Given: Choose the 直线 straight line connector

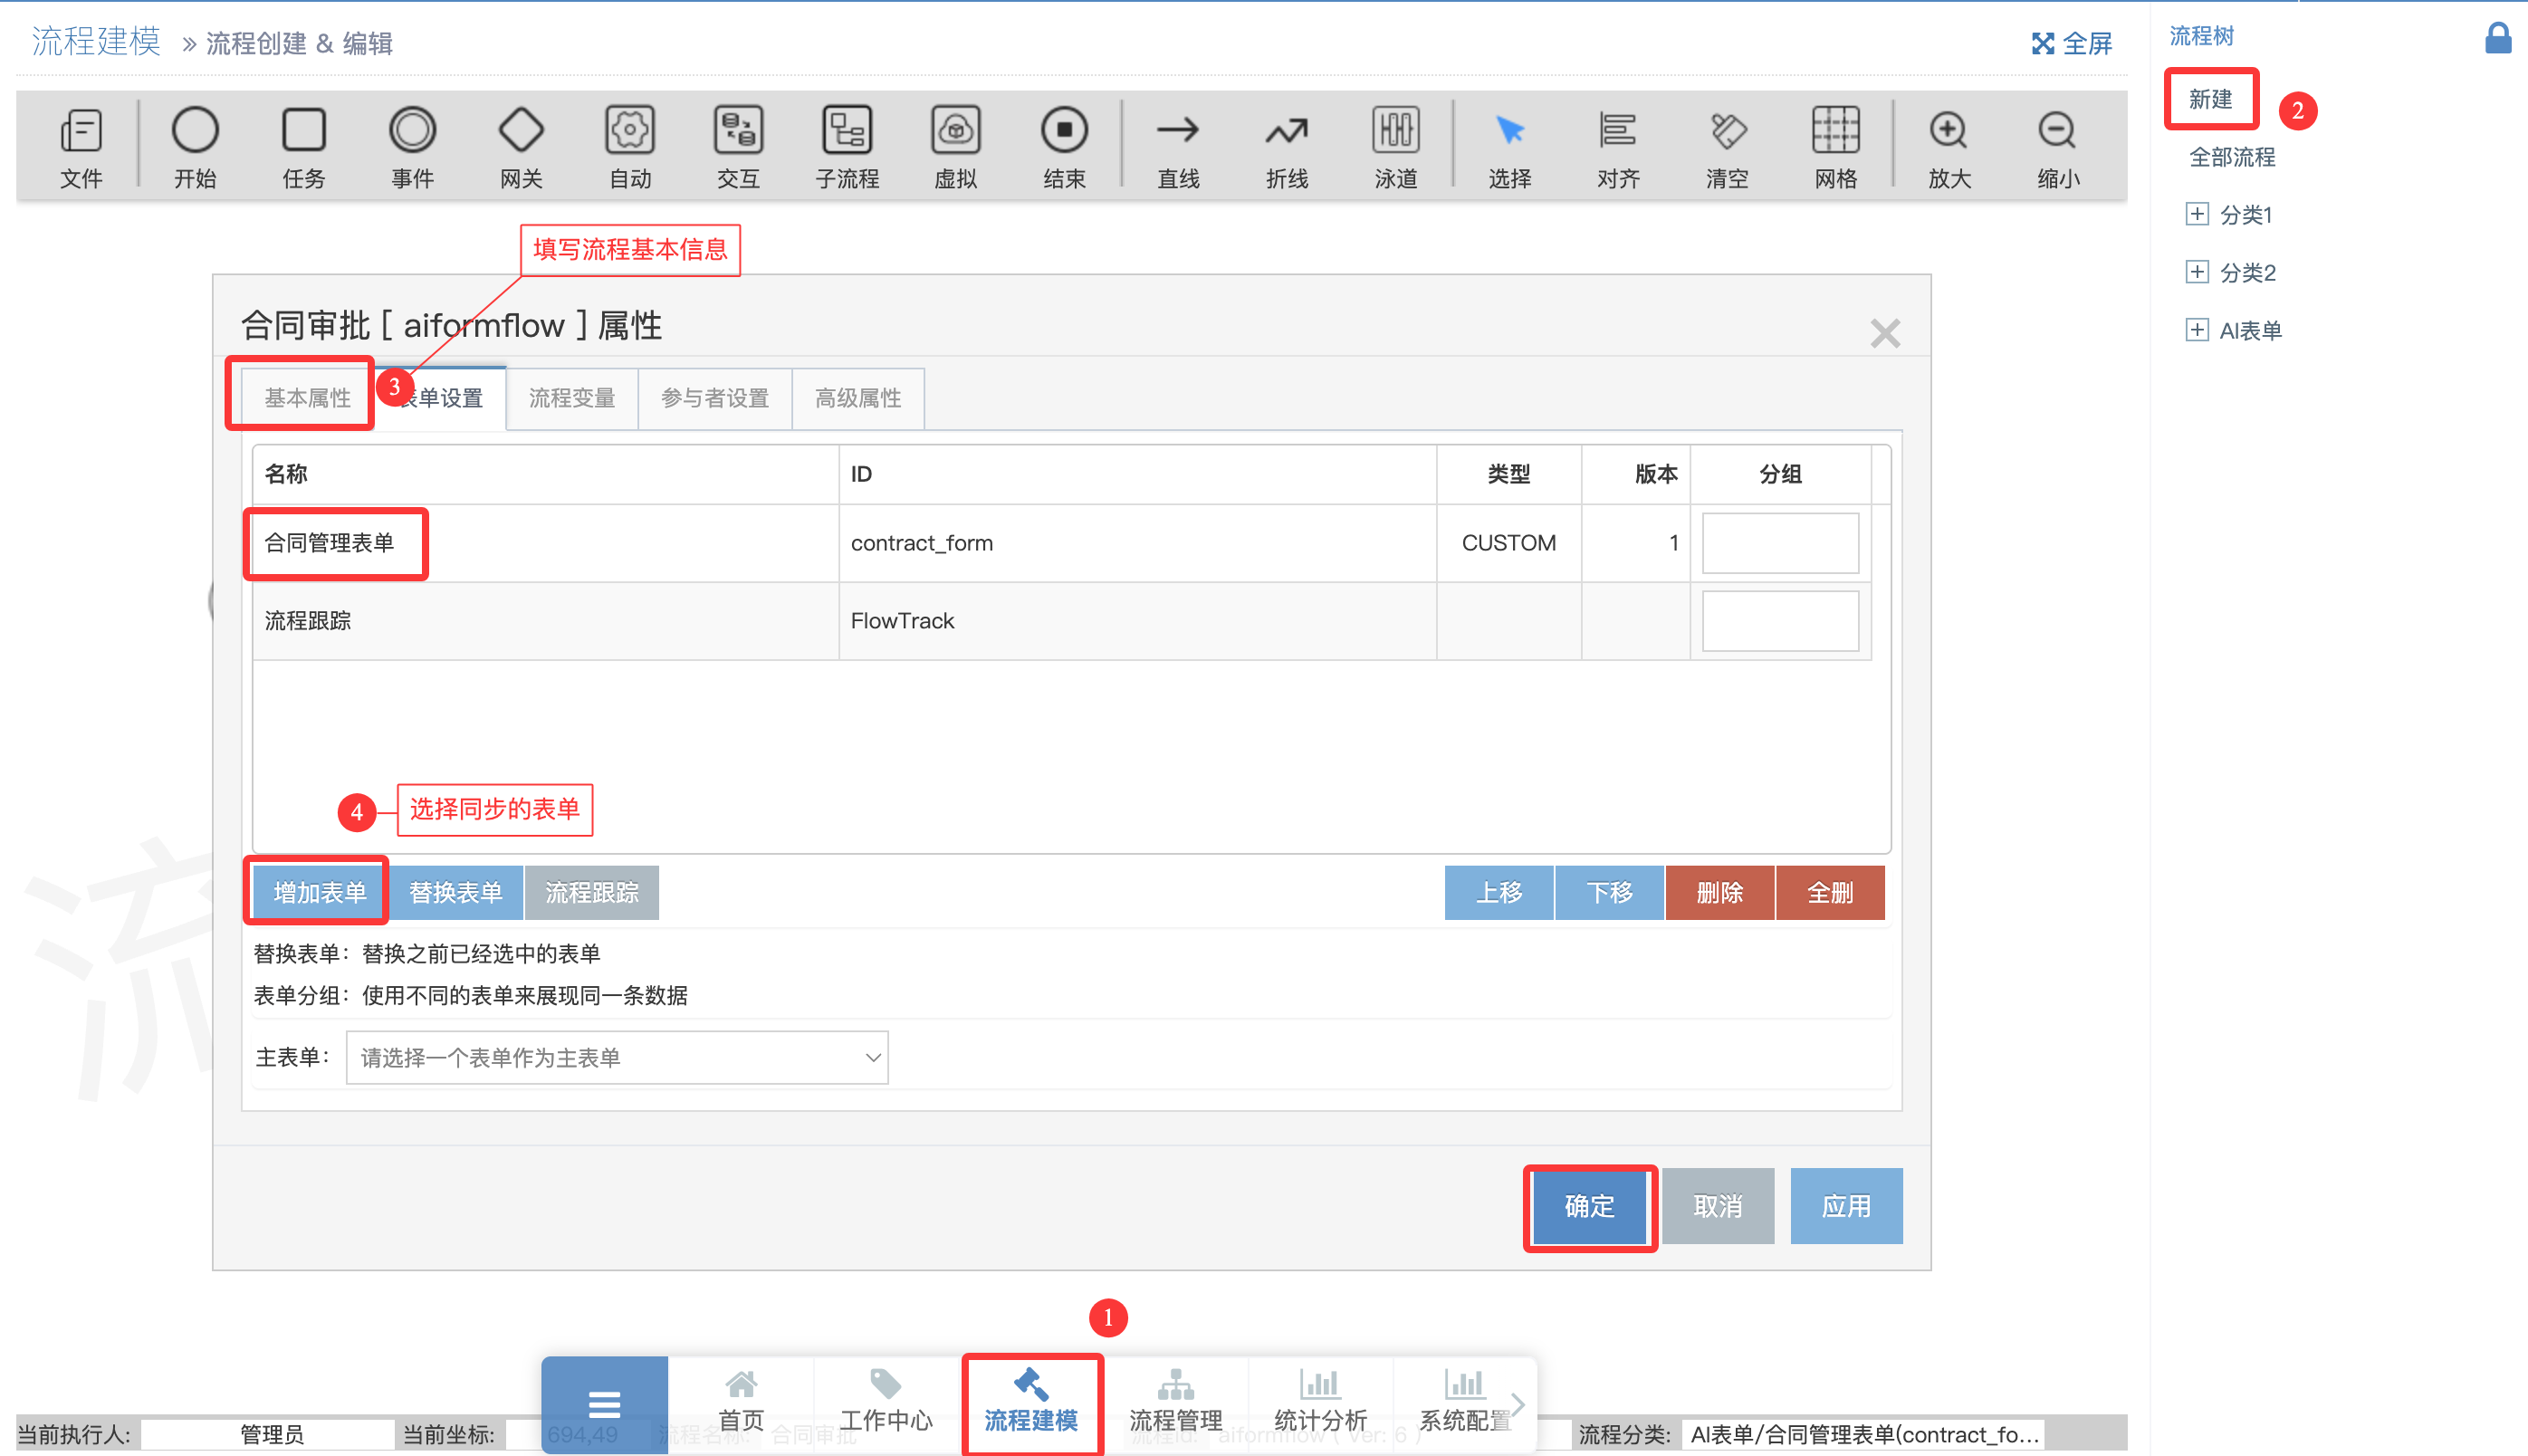Looking at the screenshot, I should click(x=1178, y=148).
